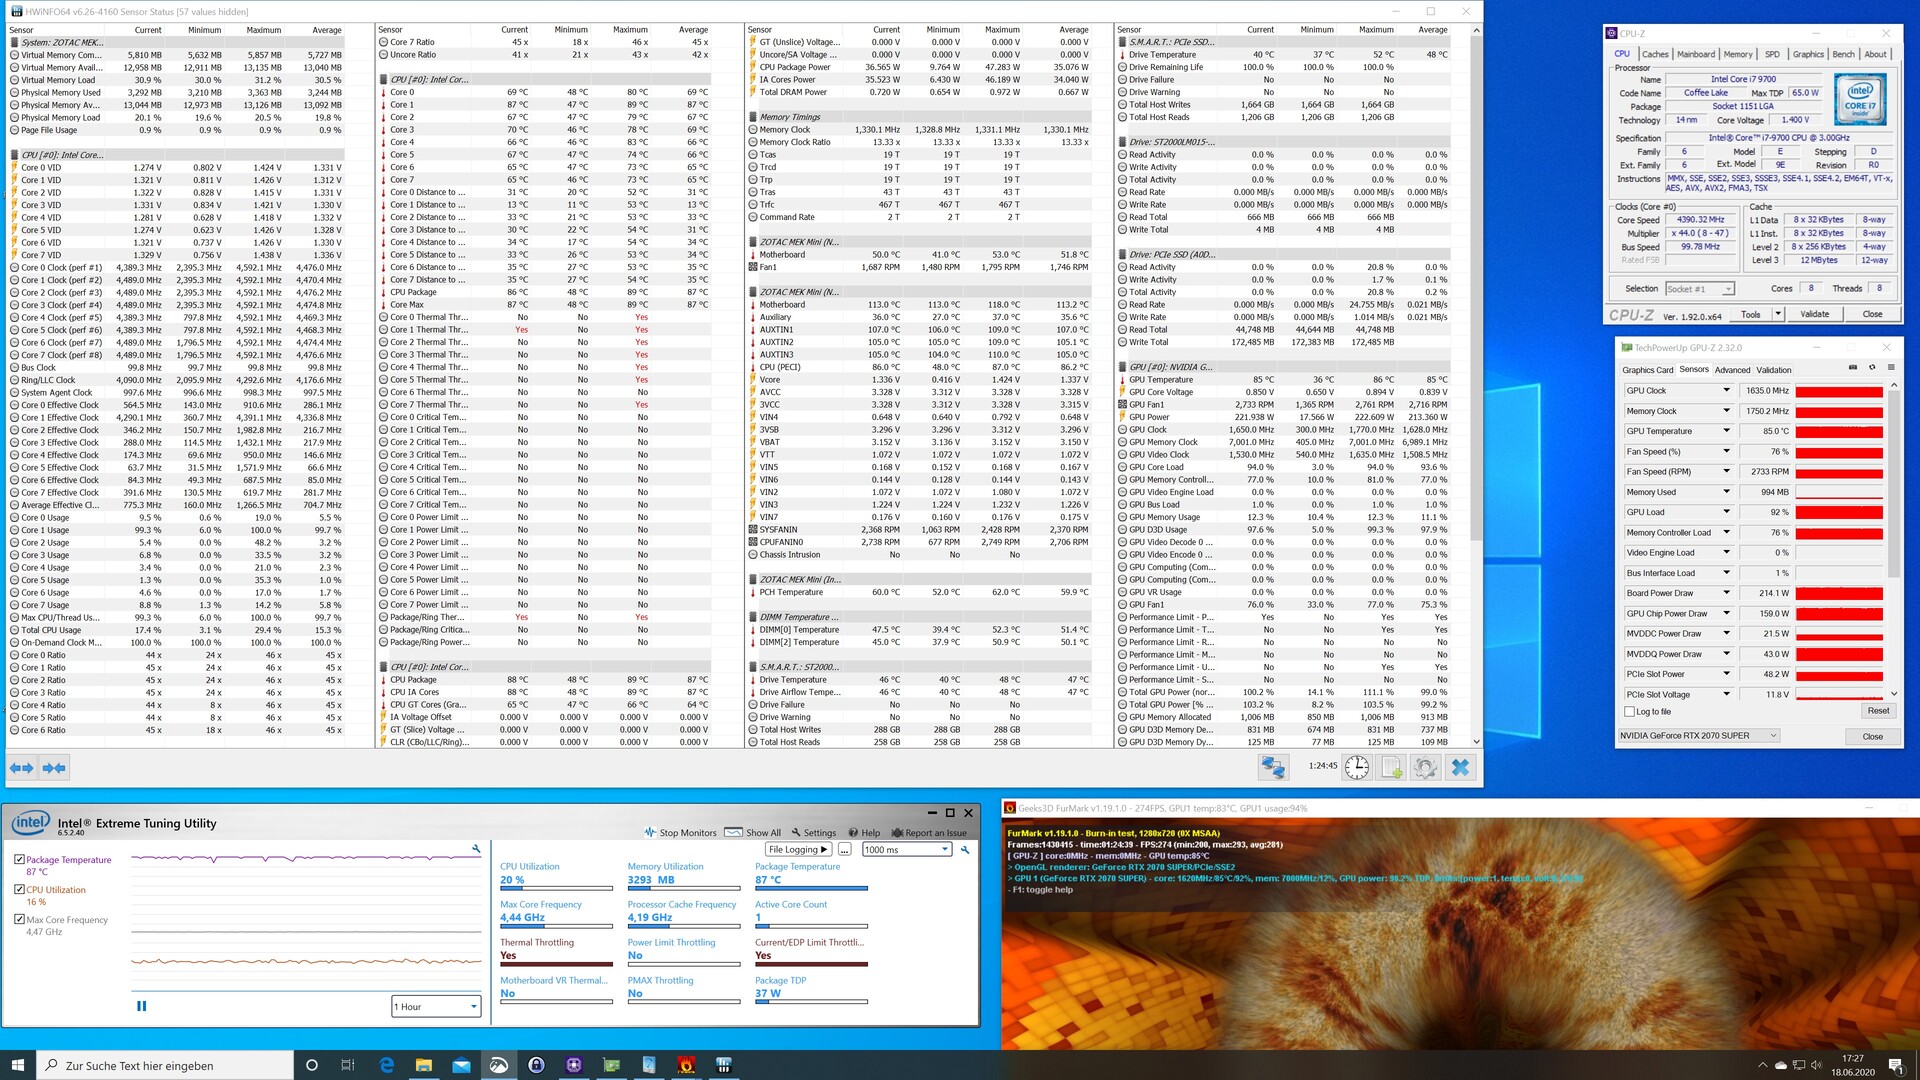Click Reset button in GPU-Z
Image resolution: width=1920 pixels, height=1080 pixels.
point(1878,711)
